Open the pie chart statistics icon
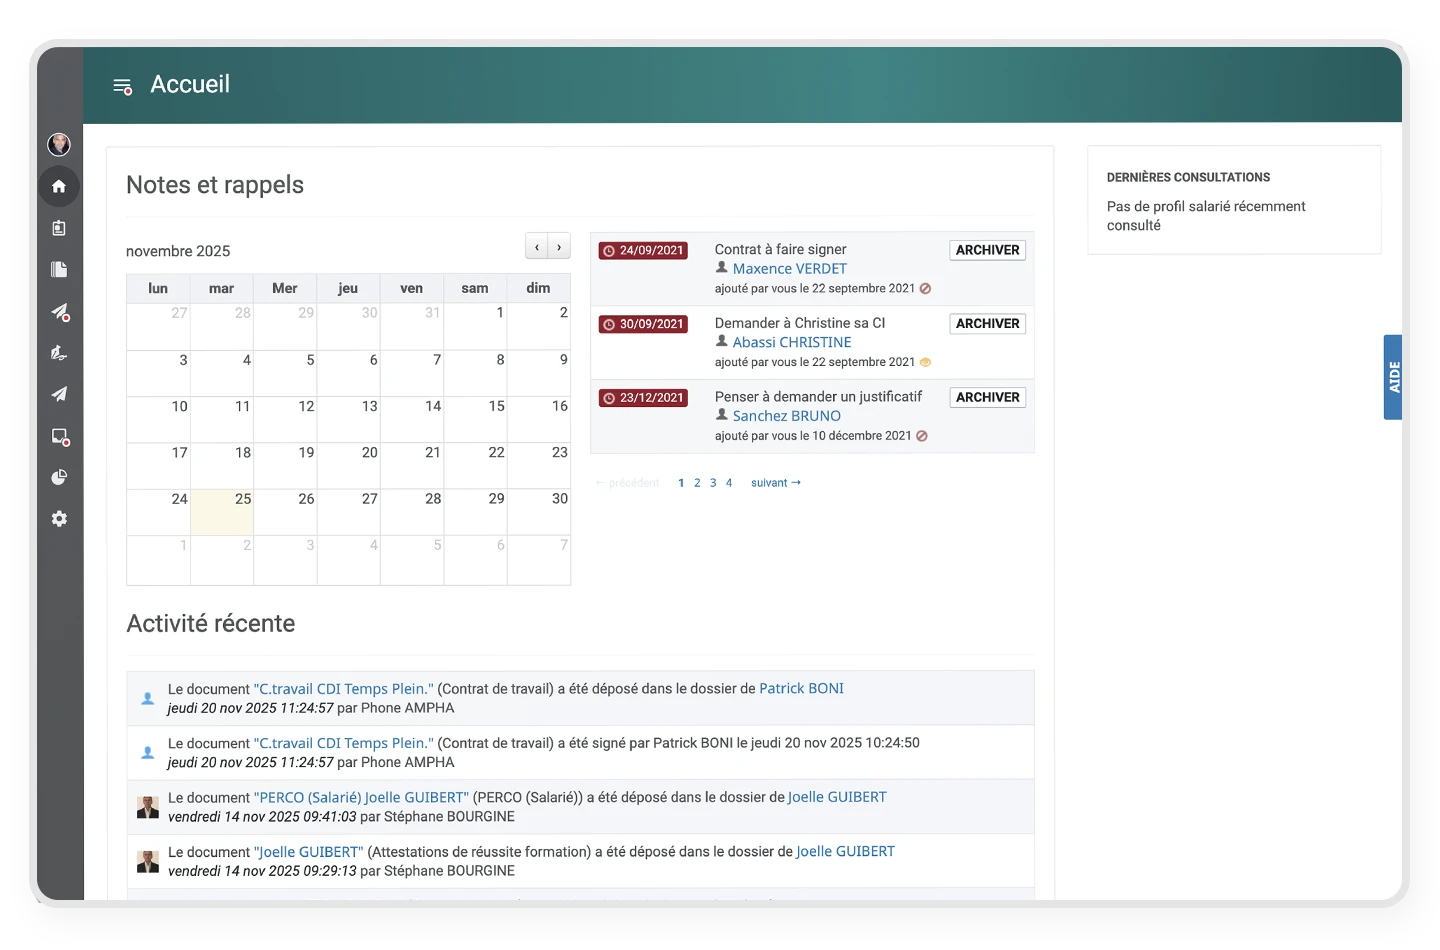Viewport: 1440px width, 950px height. click(59, 478)
